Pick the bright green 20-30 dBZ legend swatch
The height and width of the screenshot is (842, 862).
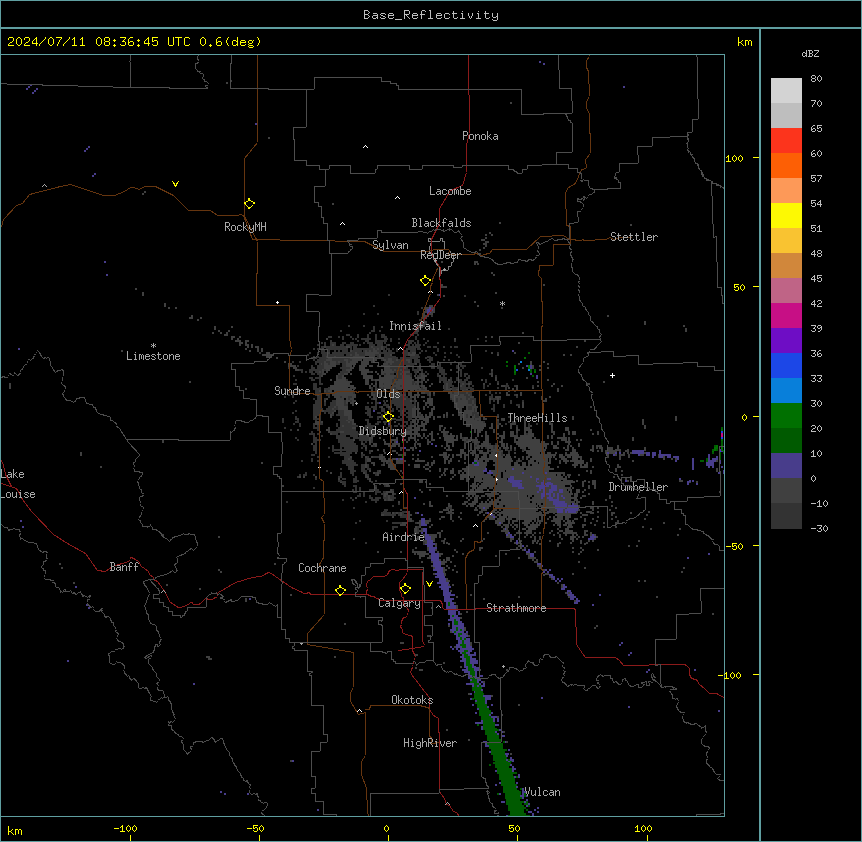(x=786, y=416)
